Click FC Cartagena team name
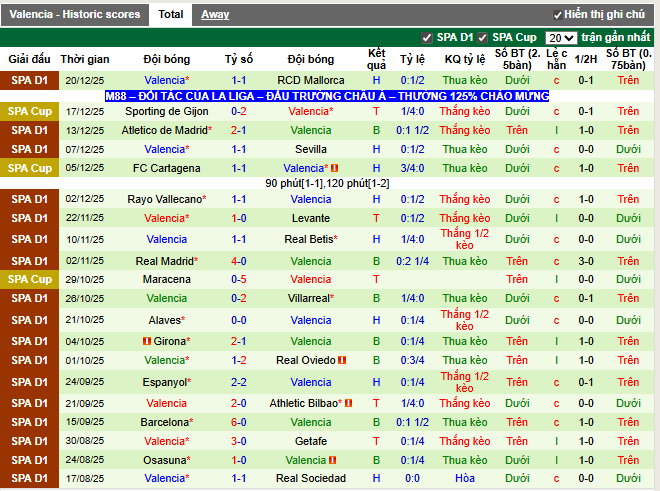The image size is (660, 491). click(167, 168)
